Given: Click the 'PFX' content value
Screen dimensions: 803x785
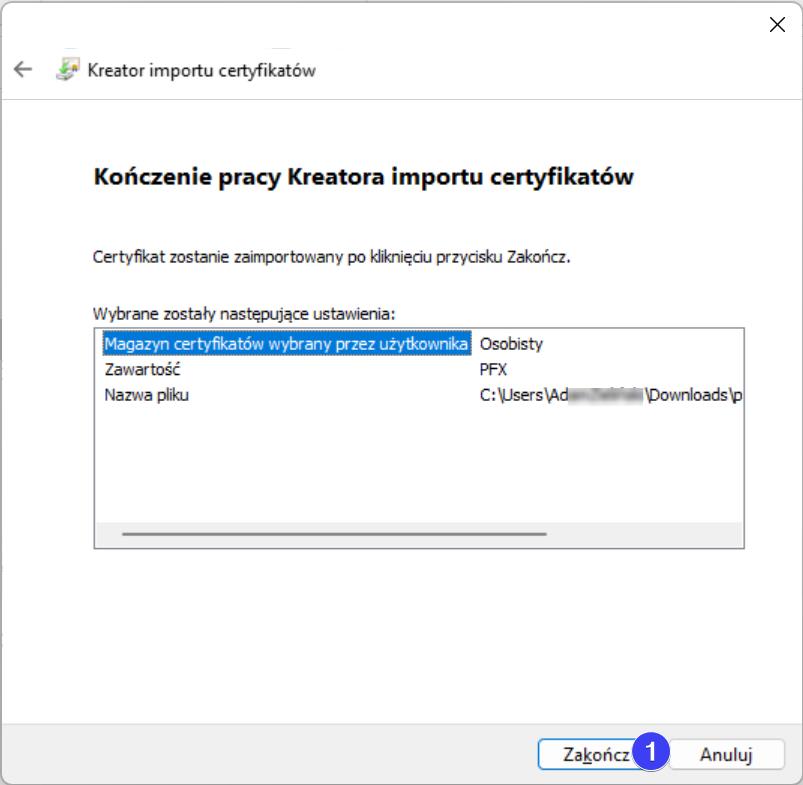Looking at the screenshot, I should click(494, 369).
